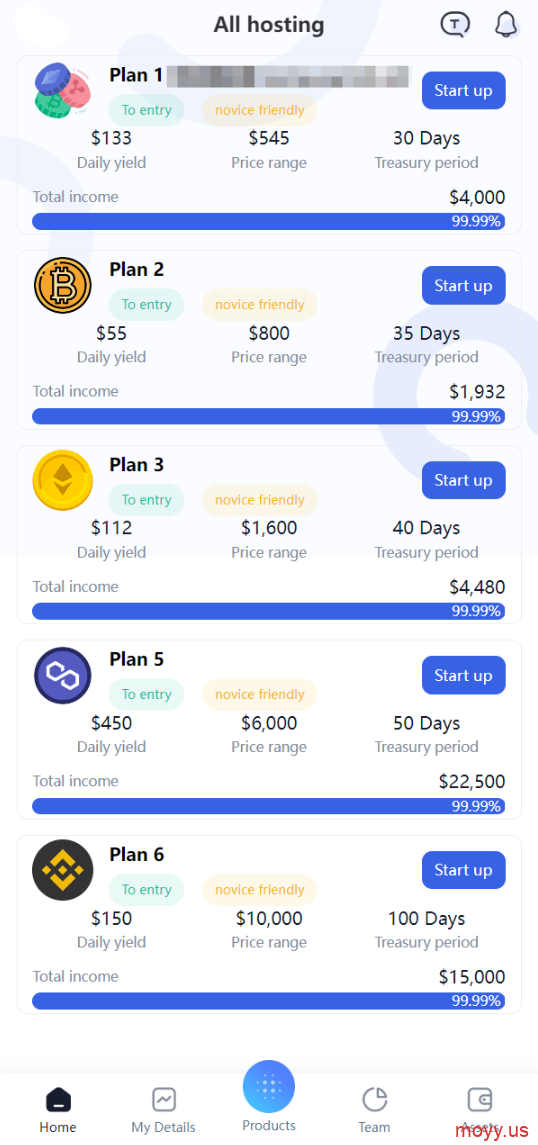The height and width of the screenshot is (1145, 538).
Task: Start up Plan 6
Action: [x=464, y=870]
